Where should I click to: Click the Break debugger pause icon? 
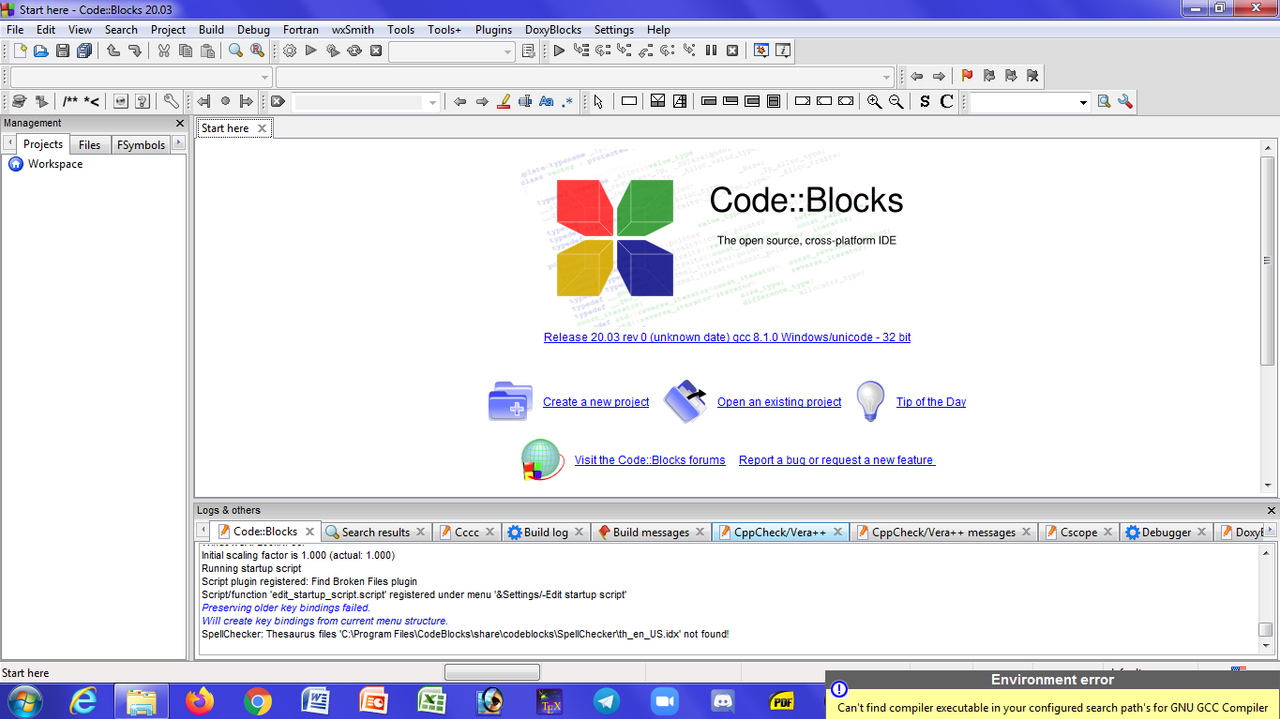click(711, 50)
